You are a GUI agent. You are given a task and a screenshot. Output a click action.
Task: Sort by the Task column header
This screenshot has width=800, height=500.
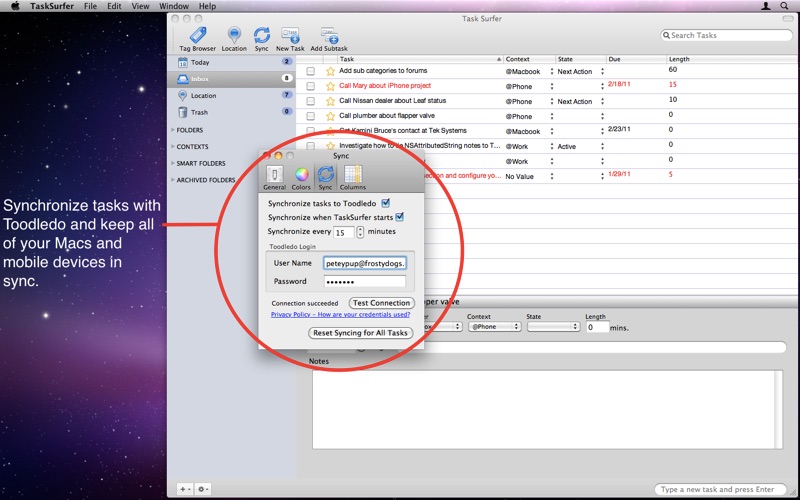tap(420, 59)
